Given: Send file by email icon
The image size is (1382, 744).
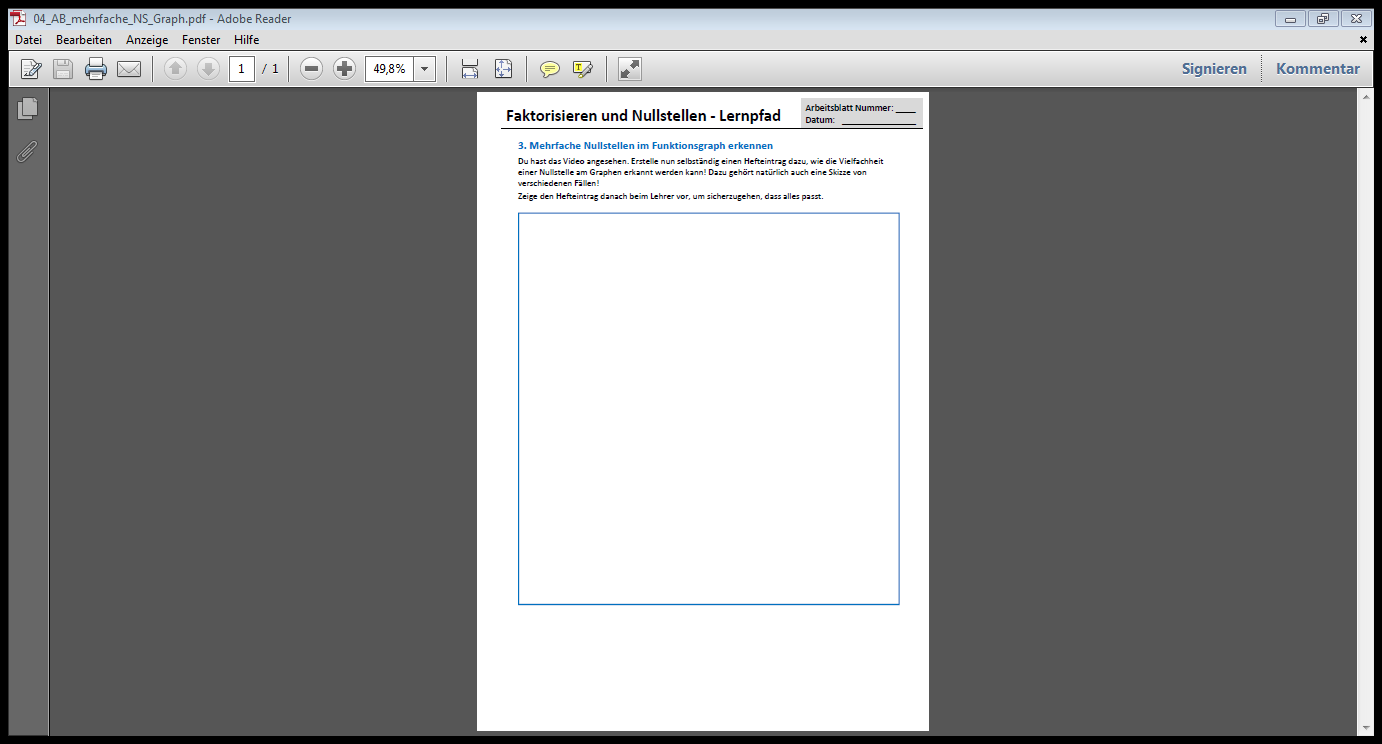Looking at the screenshot, I should point(129,69).
